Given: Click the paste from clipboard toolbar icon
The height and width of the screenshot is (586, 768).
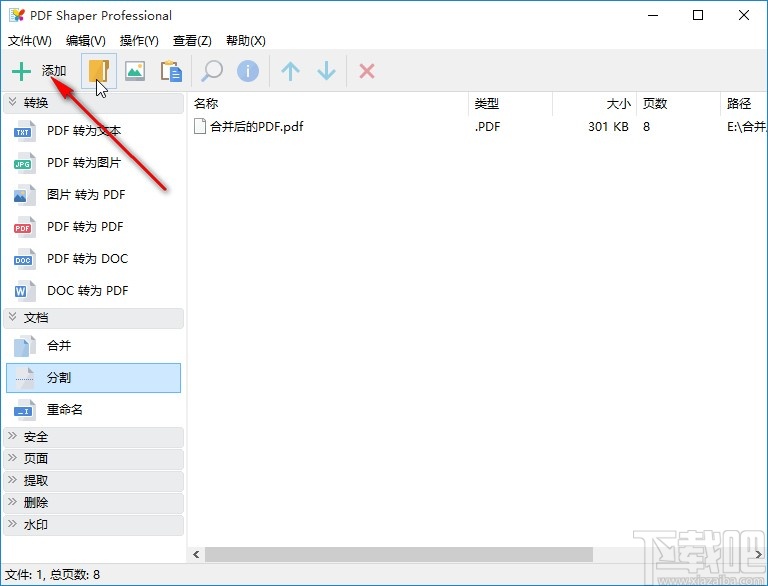Looking at the screenshot, I should coord(171,71).
